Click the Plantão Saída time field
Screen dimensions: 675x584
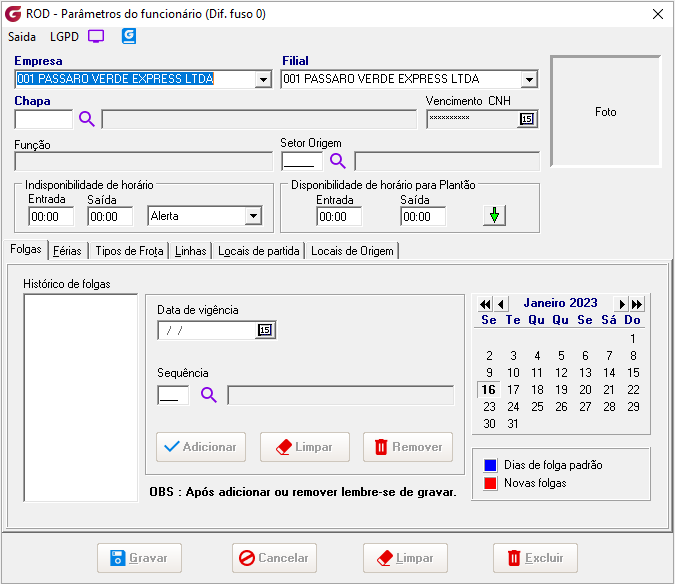click(x=423, y=216)
